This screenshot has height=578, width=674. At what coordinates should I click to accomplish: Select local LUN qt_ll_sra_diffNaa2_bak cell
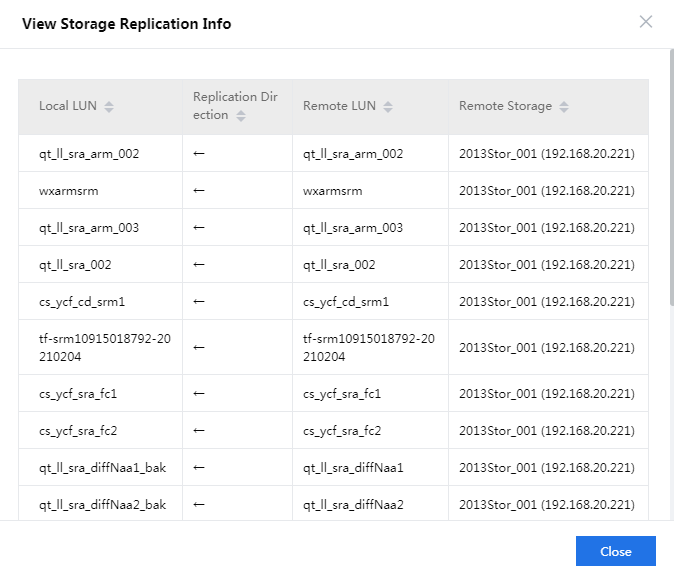pos(102,505)
